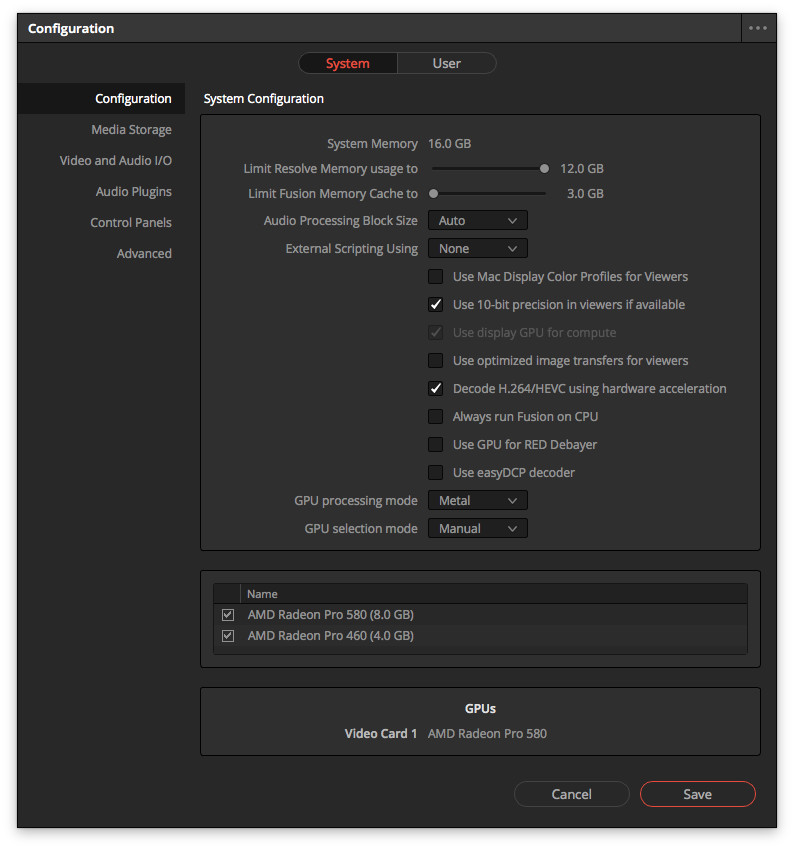The height and width of the screenshot is (849, 794).
Task: Uncheck AMD Radeon Pro 580 GPU
Action: coord(228,615)
